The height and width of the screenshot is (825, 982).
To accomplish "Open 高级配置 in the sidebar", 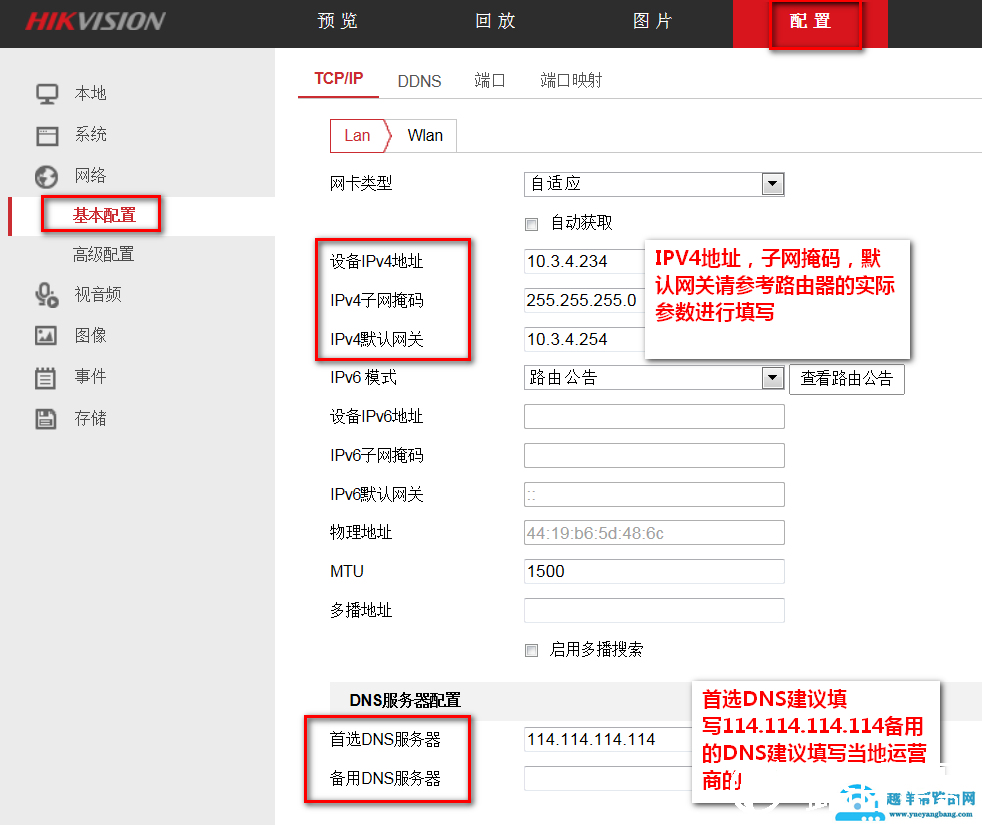I will click(x=103, y=254).
